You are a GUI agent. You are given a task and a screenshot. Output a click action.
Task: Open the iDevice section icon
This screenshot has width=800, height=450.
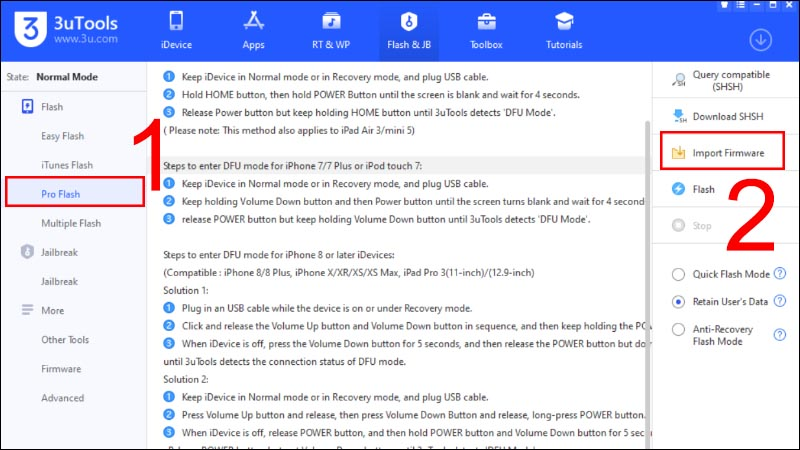177,21
